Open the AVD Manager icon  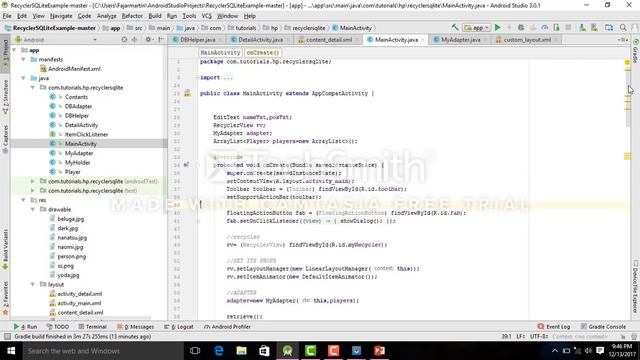[x=582, y=28]
